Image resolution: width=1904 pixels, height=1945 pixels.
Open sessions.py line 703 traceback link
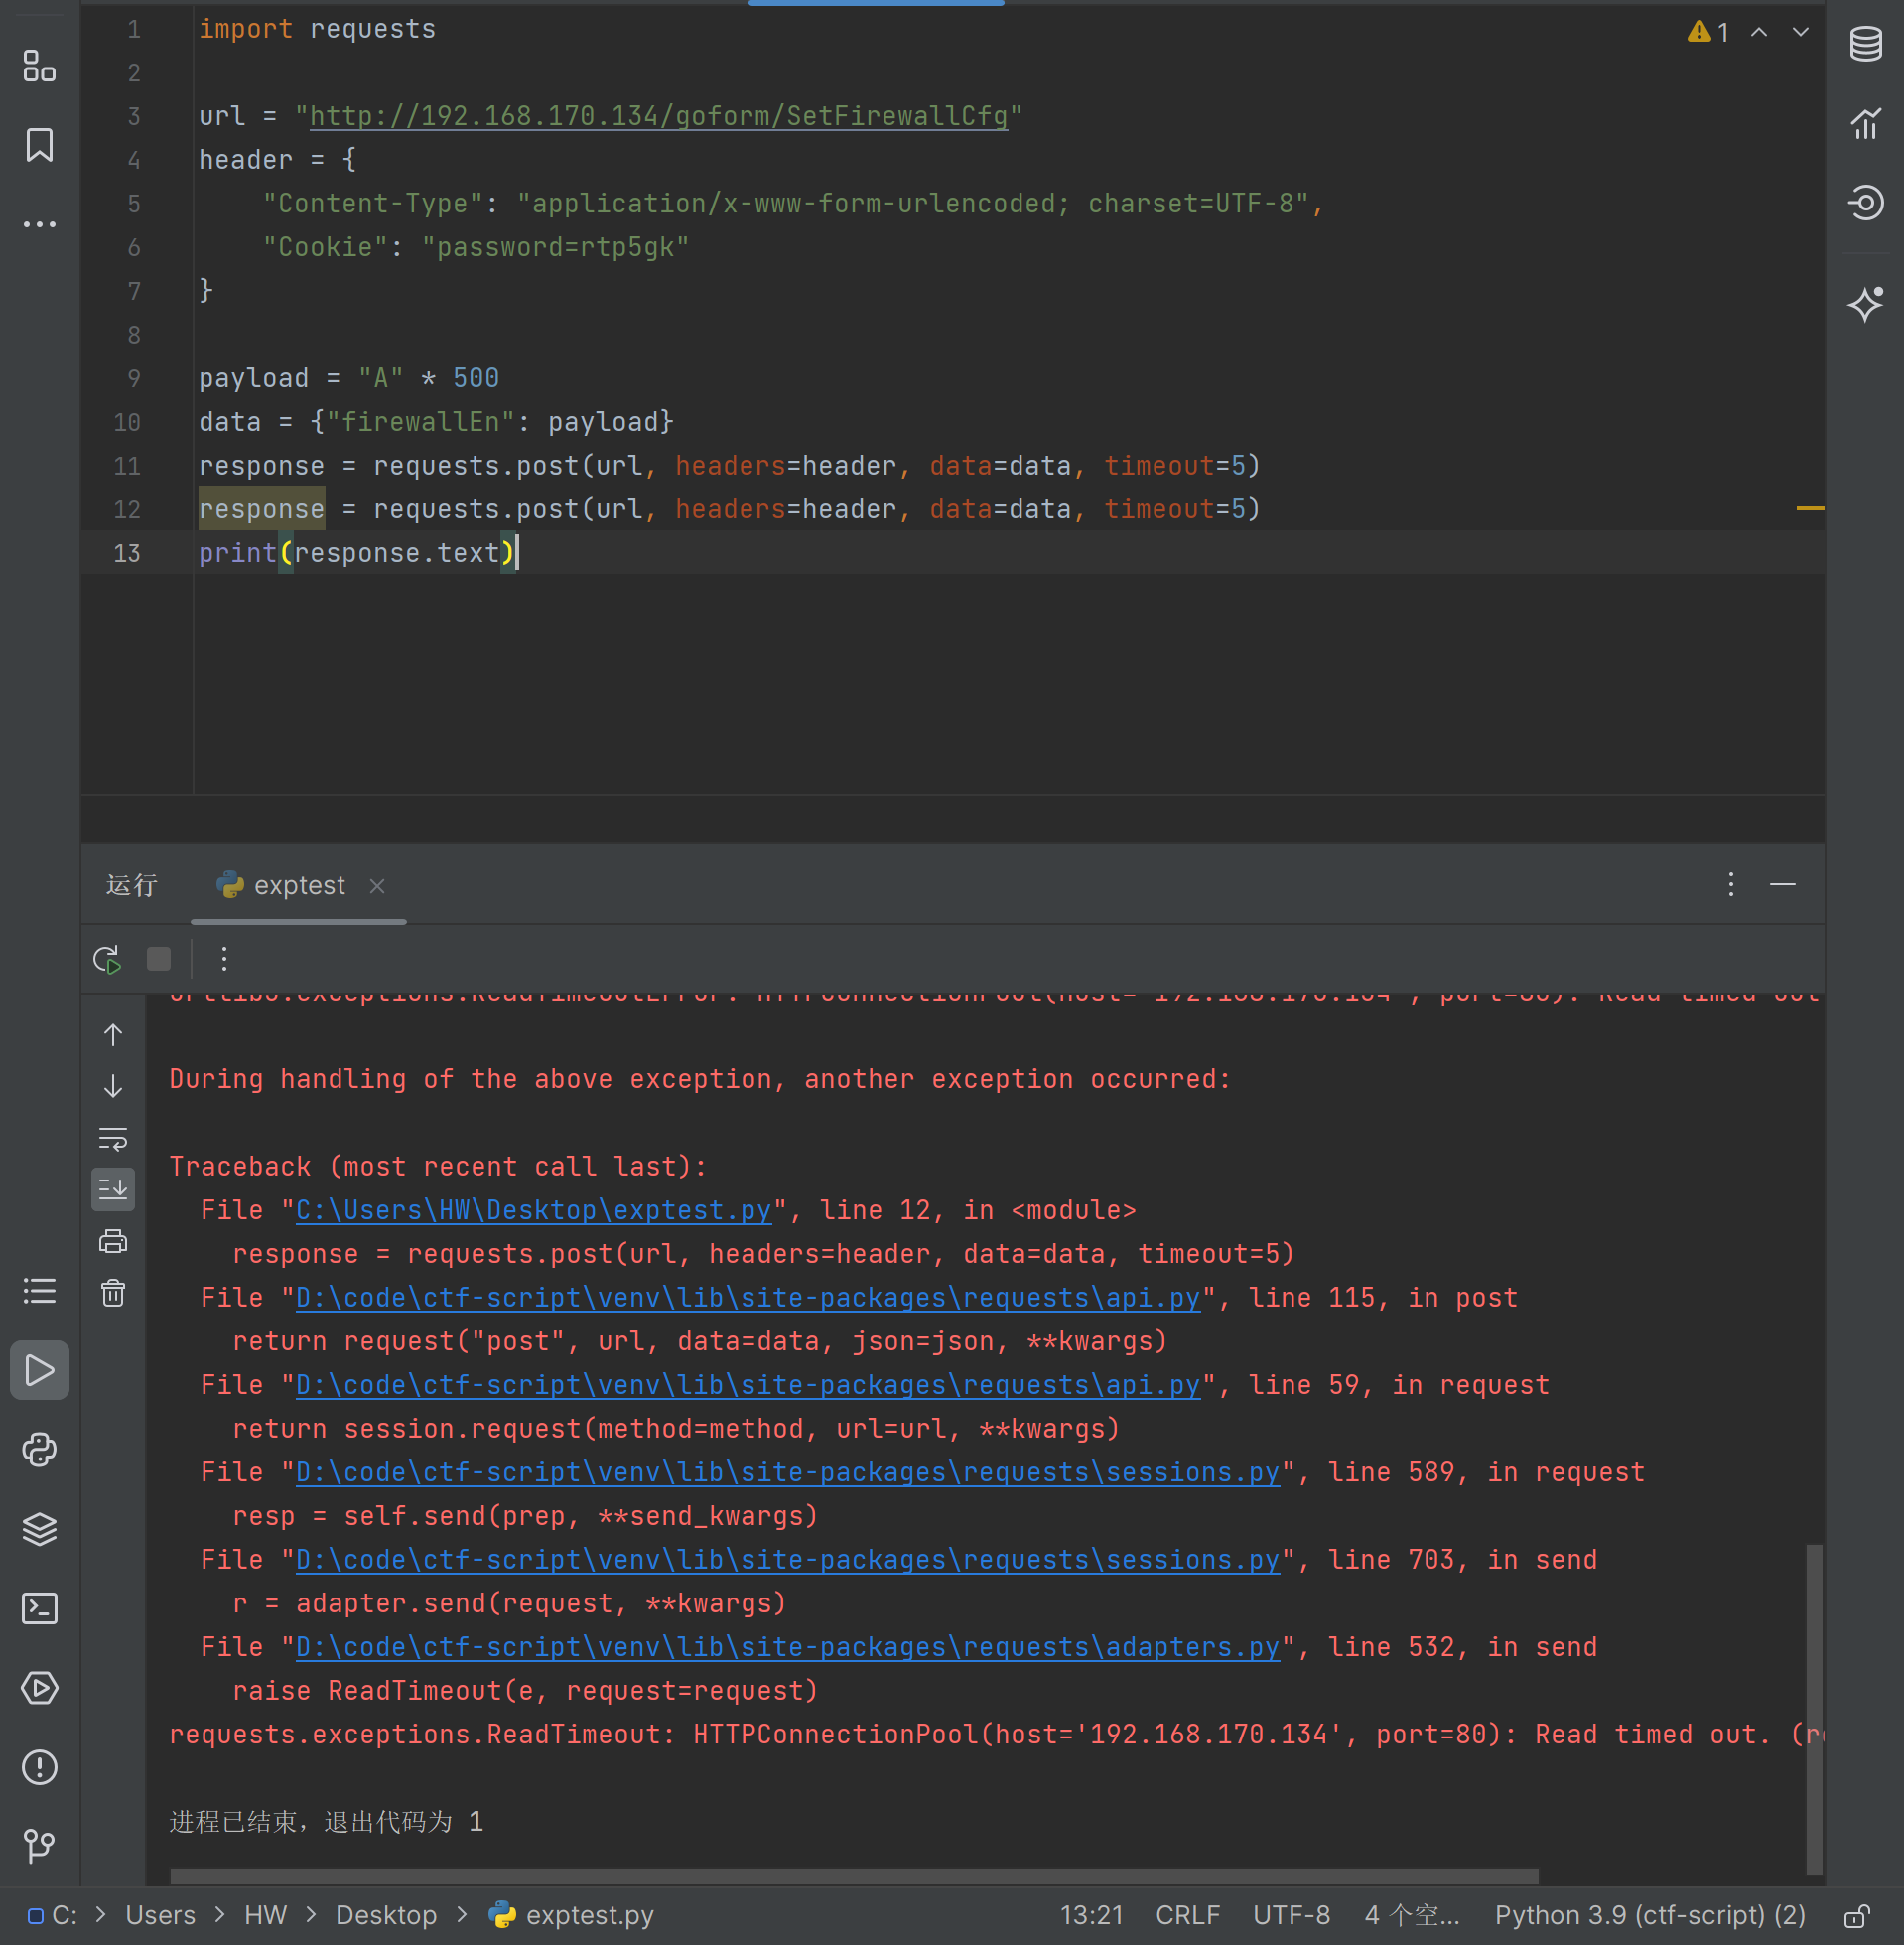click(x=788, y=1559)
